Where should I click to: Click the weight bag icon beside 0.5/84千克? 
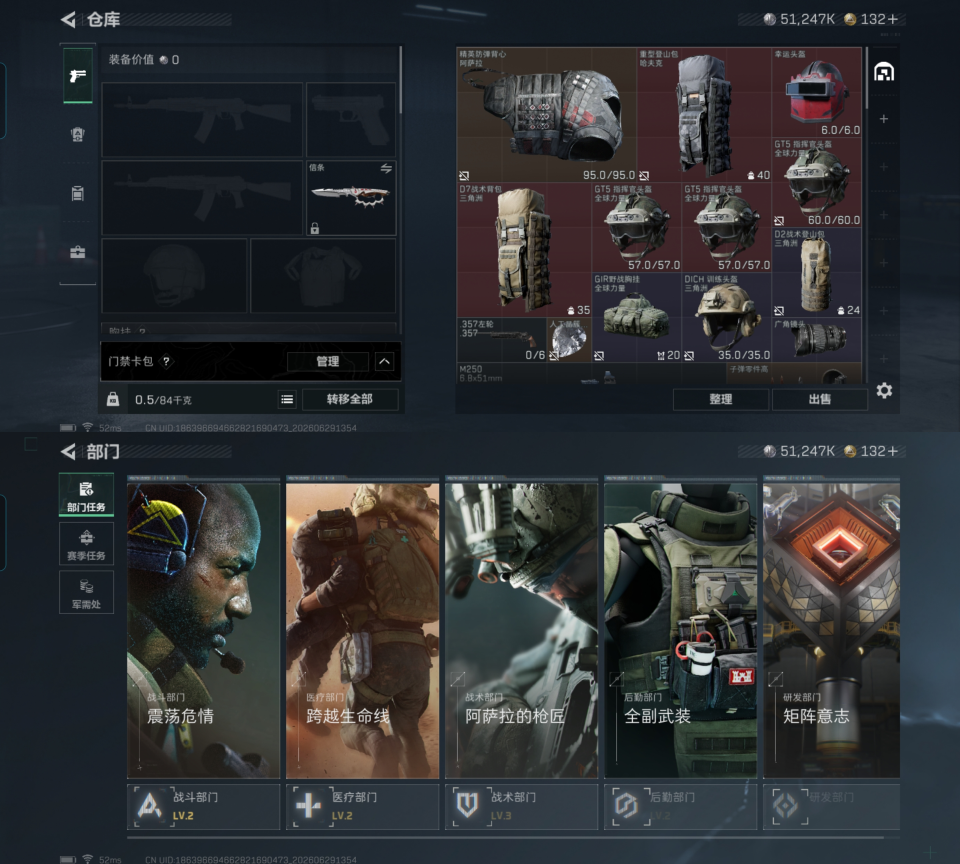[113, 399]
